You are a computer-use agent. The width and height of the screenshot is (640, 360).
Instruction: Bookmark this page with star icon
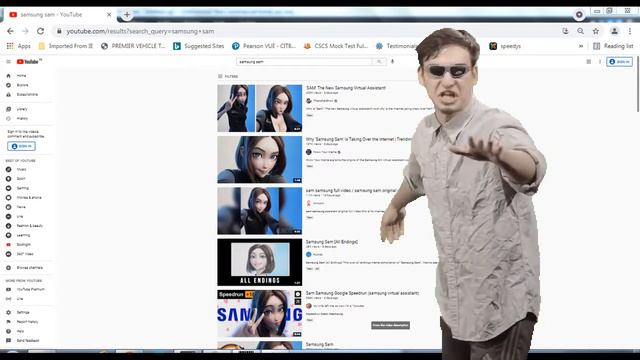coord(596,31)
